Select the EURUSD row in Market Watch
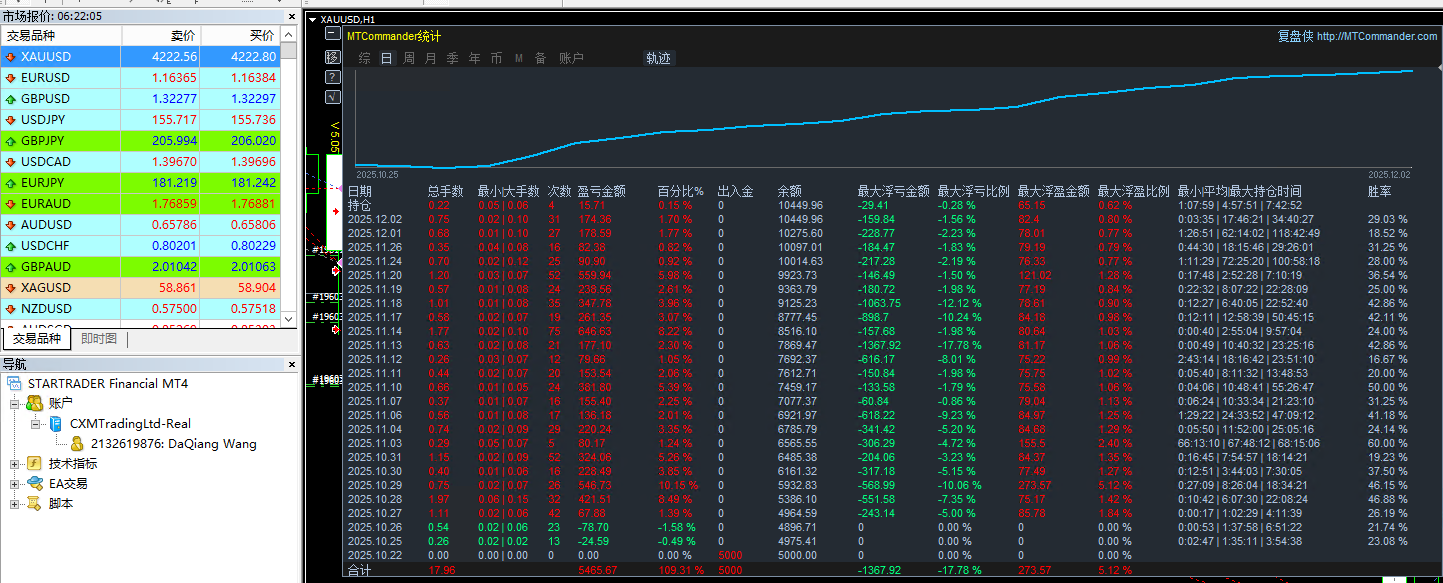 pyautogui.click(x=140, y=78)
